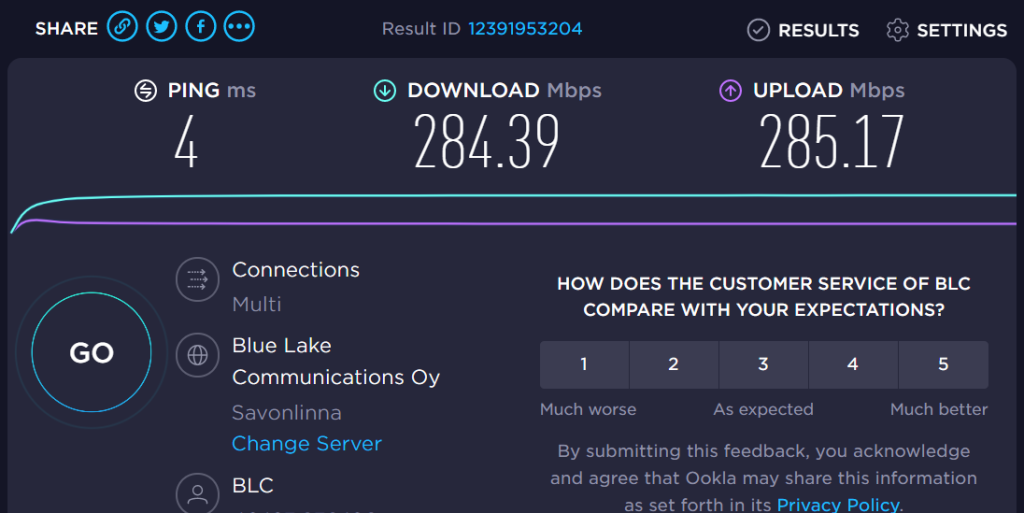Screen dimensions: 1024x513
Task: Click the Connections multi icon
Action: [197, 279]
